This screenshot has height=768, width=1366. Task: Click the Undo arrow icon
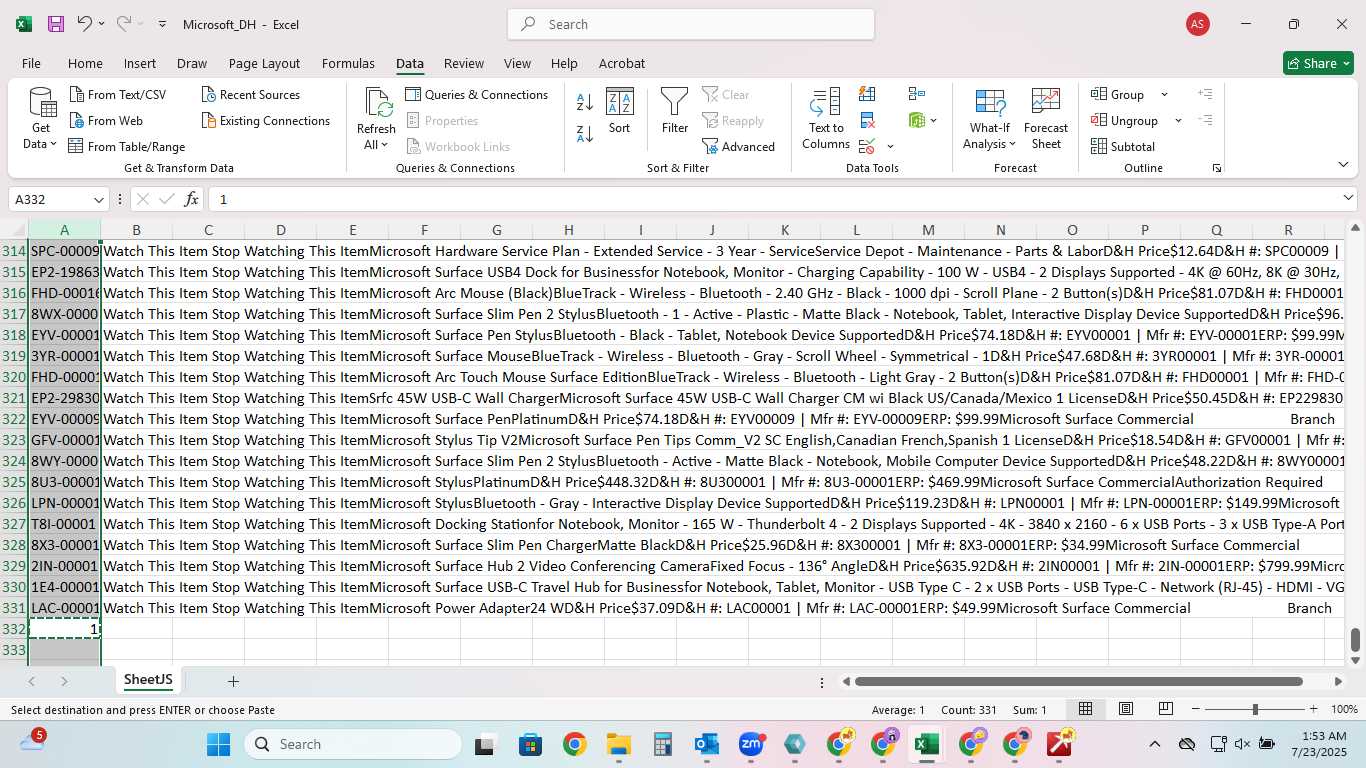pos(85,24)
